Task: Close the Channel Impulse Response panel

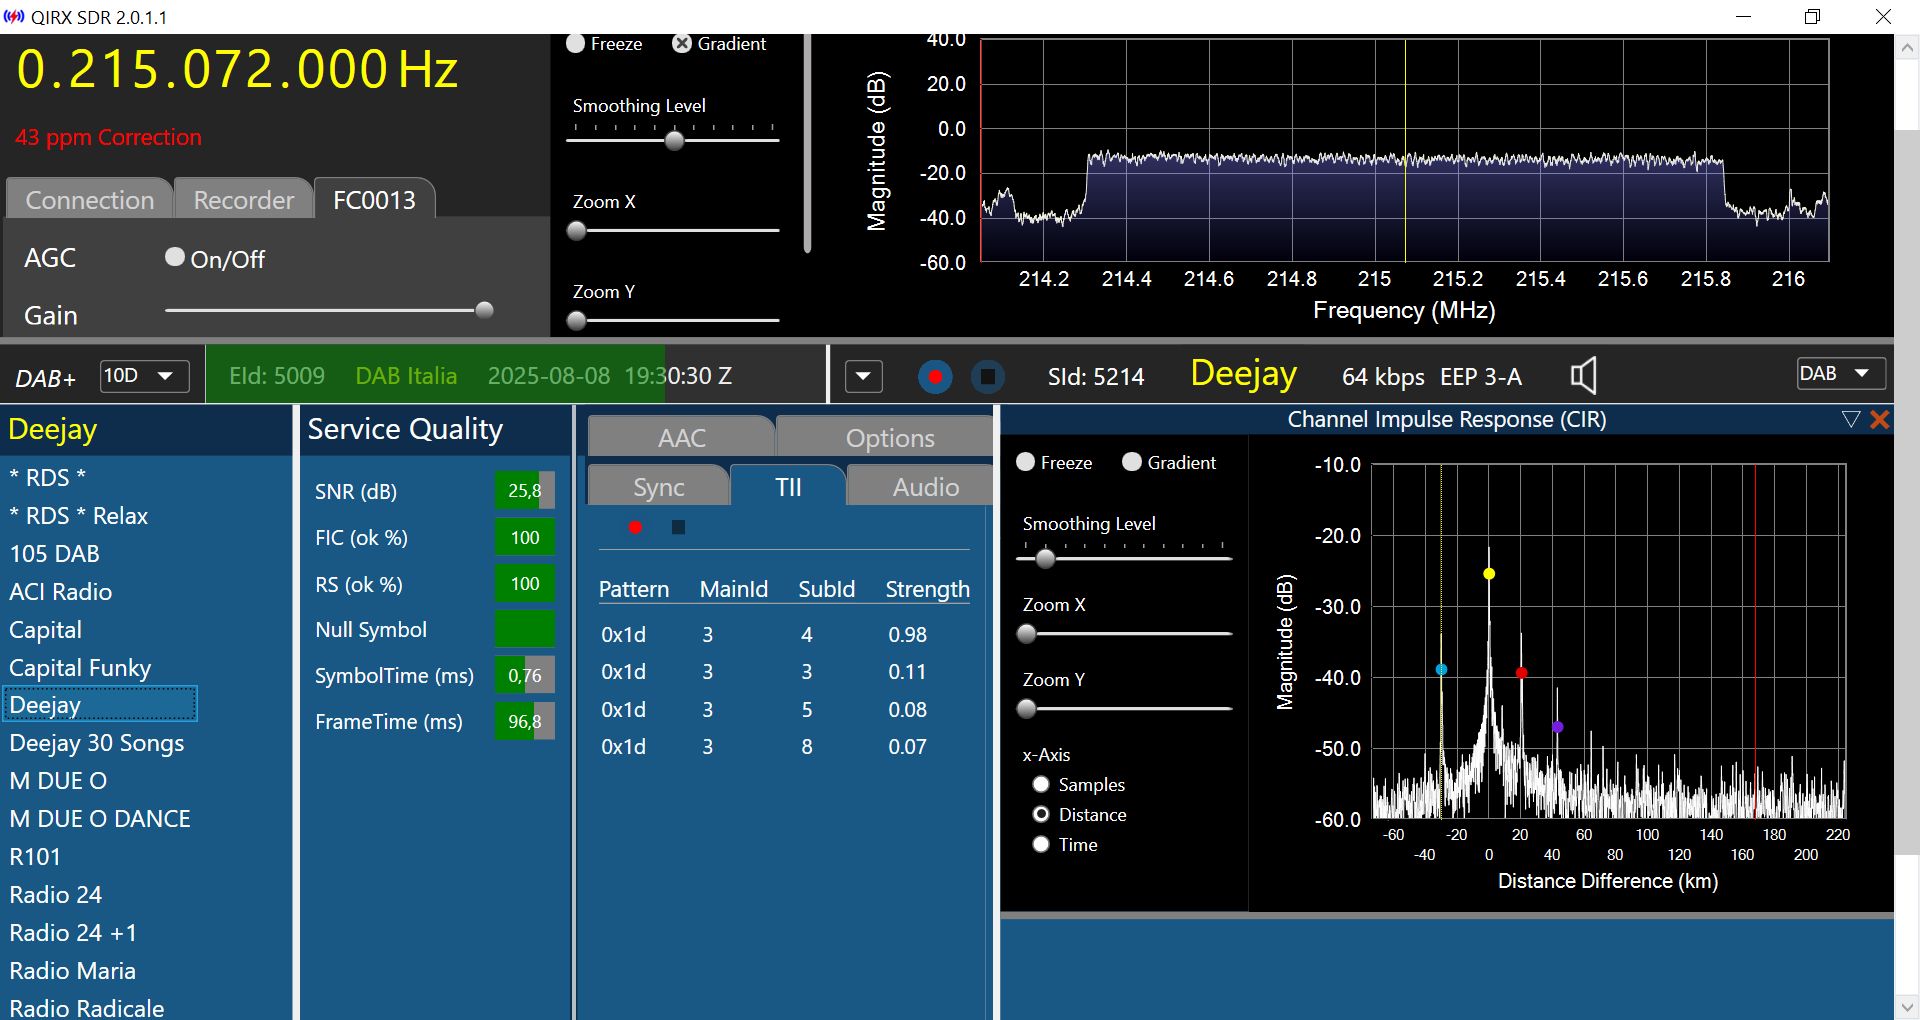Action: [x=1880, y=420]
